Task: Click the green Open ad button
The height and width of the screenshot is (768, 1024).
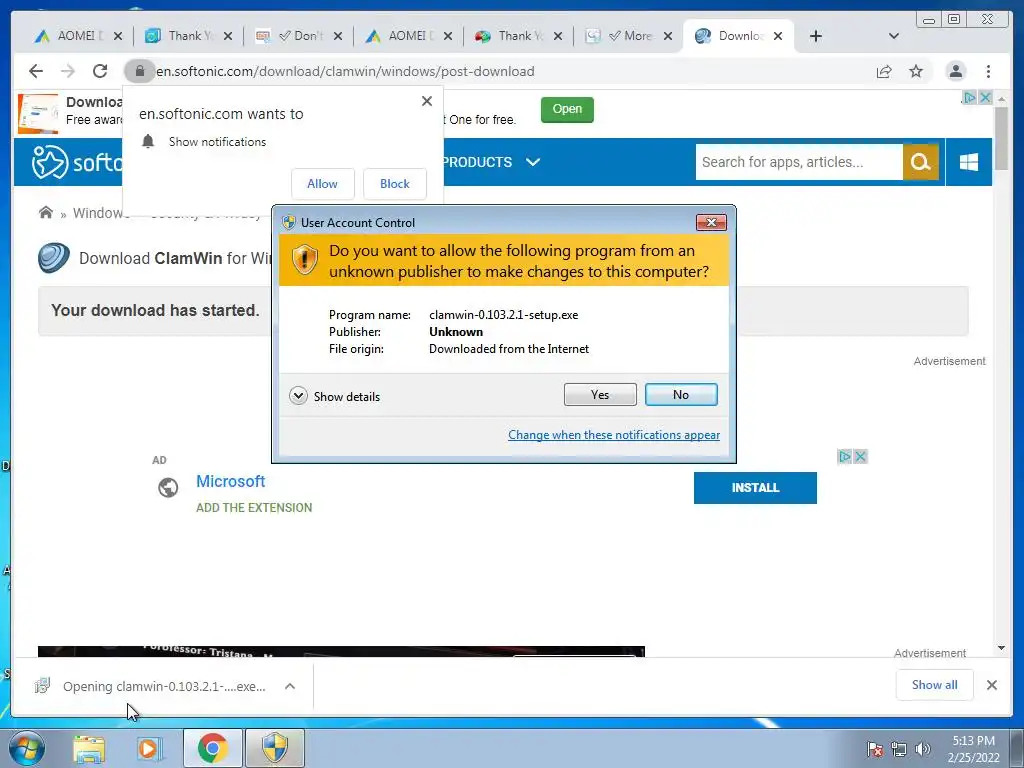Action: coord(567,109)
